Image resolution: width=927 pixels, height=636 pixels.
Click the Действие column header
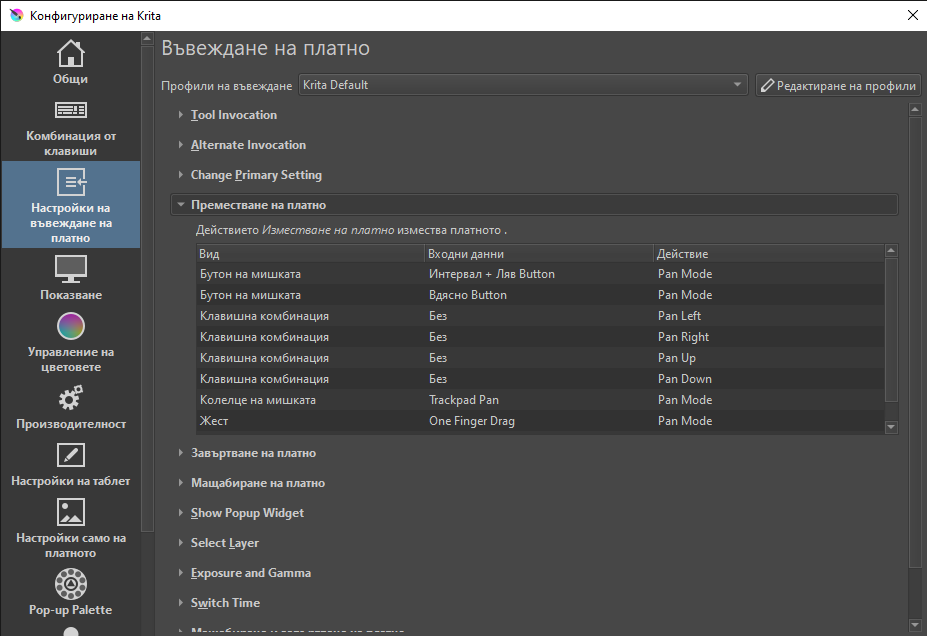coord(767,254)
